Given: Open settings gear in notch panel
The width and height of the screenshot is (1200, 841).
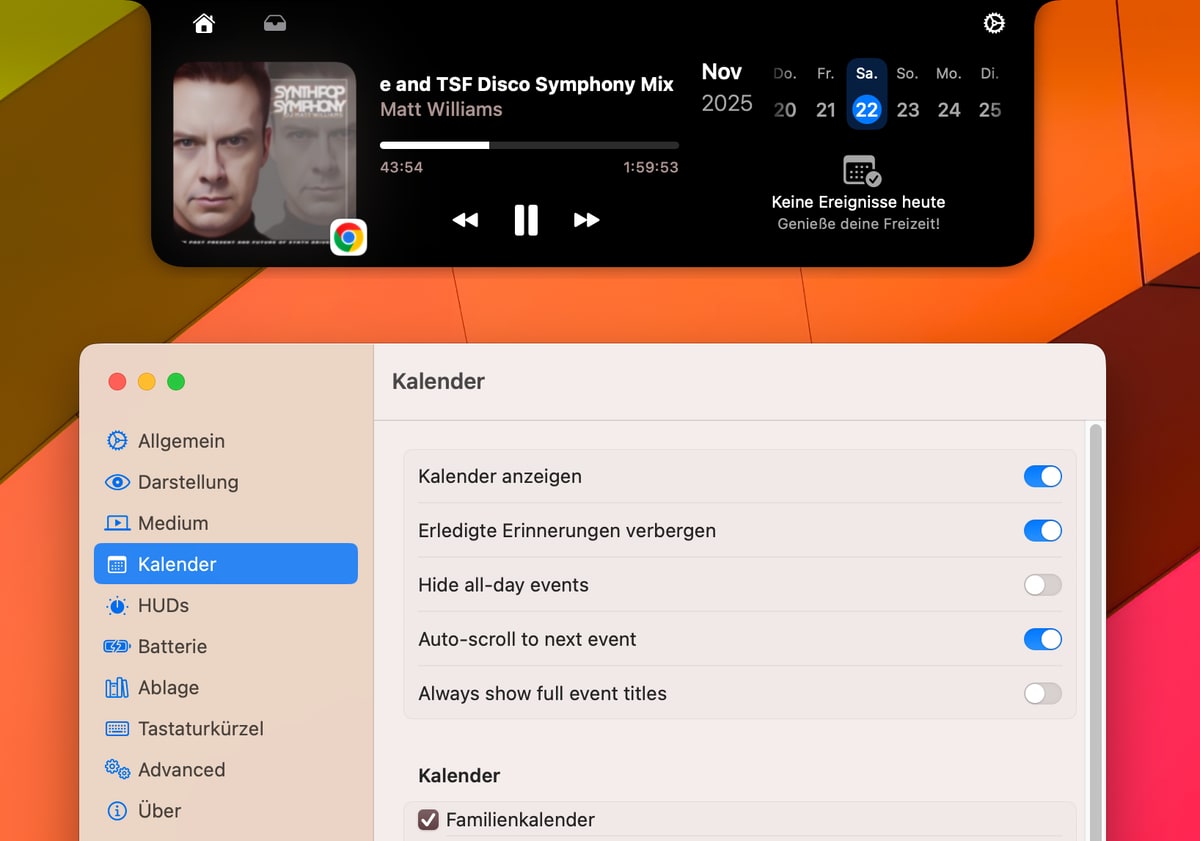Looking at the screenshot, I should point(994,23).
